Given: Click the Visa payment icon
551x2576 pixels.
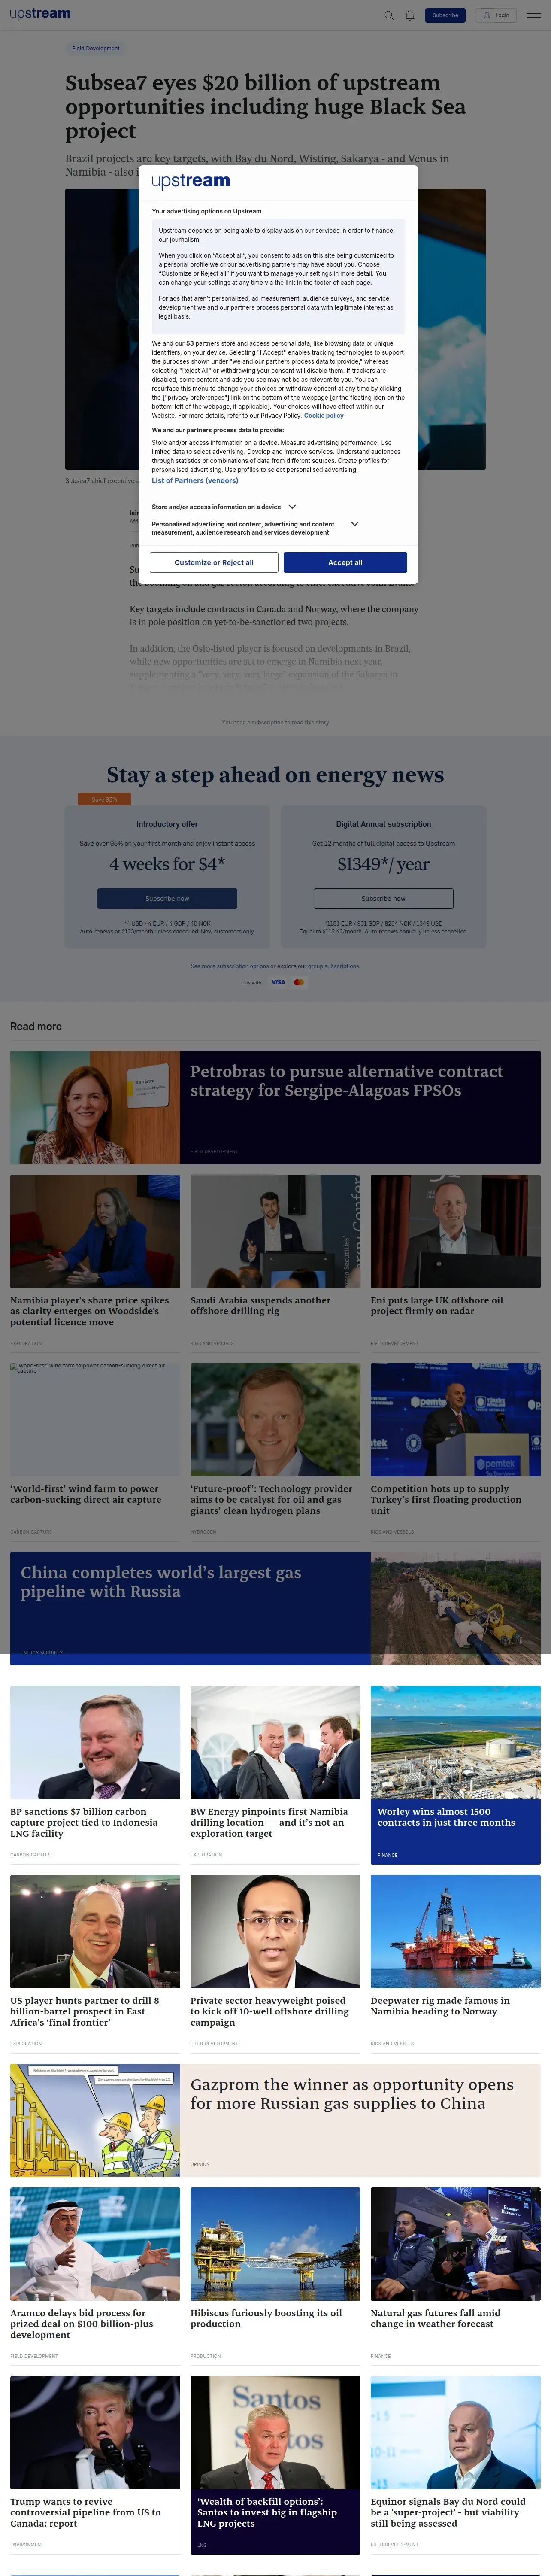Looking at the screenshot, I should (x=278, y=982).
